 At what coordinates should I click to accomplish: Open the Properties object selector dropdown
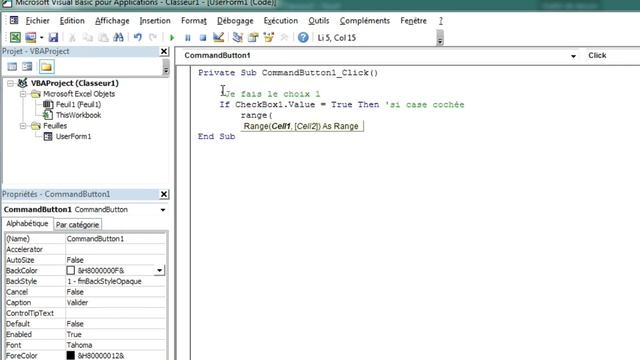[x=163, y=210]
